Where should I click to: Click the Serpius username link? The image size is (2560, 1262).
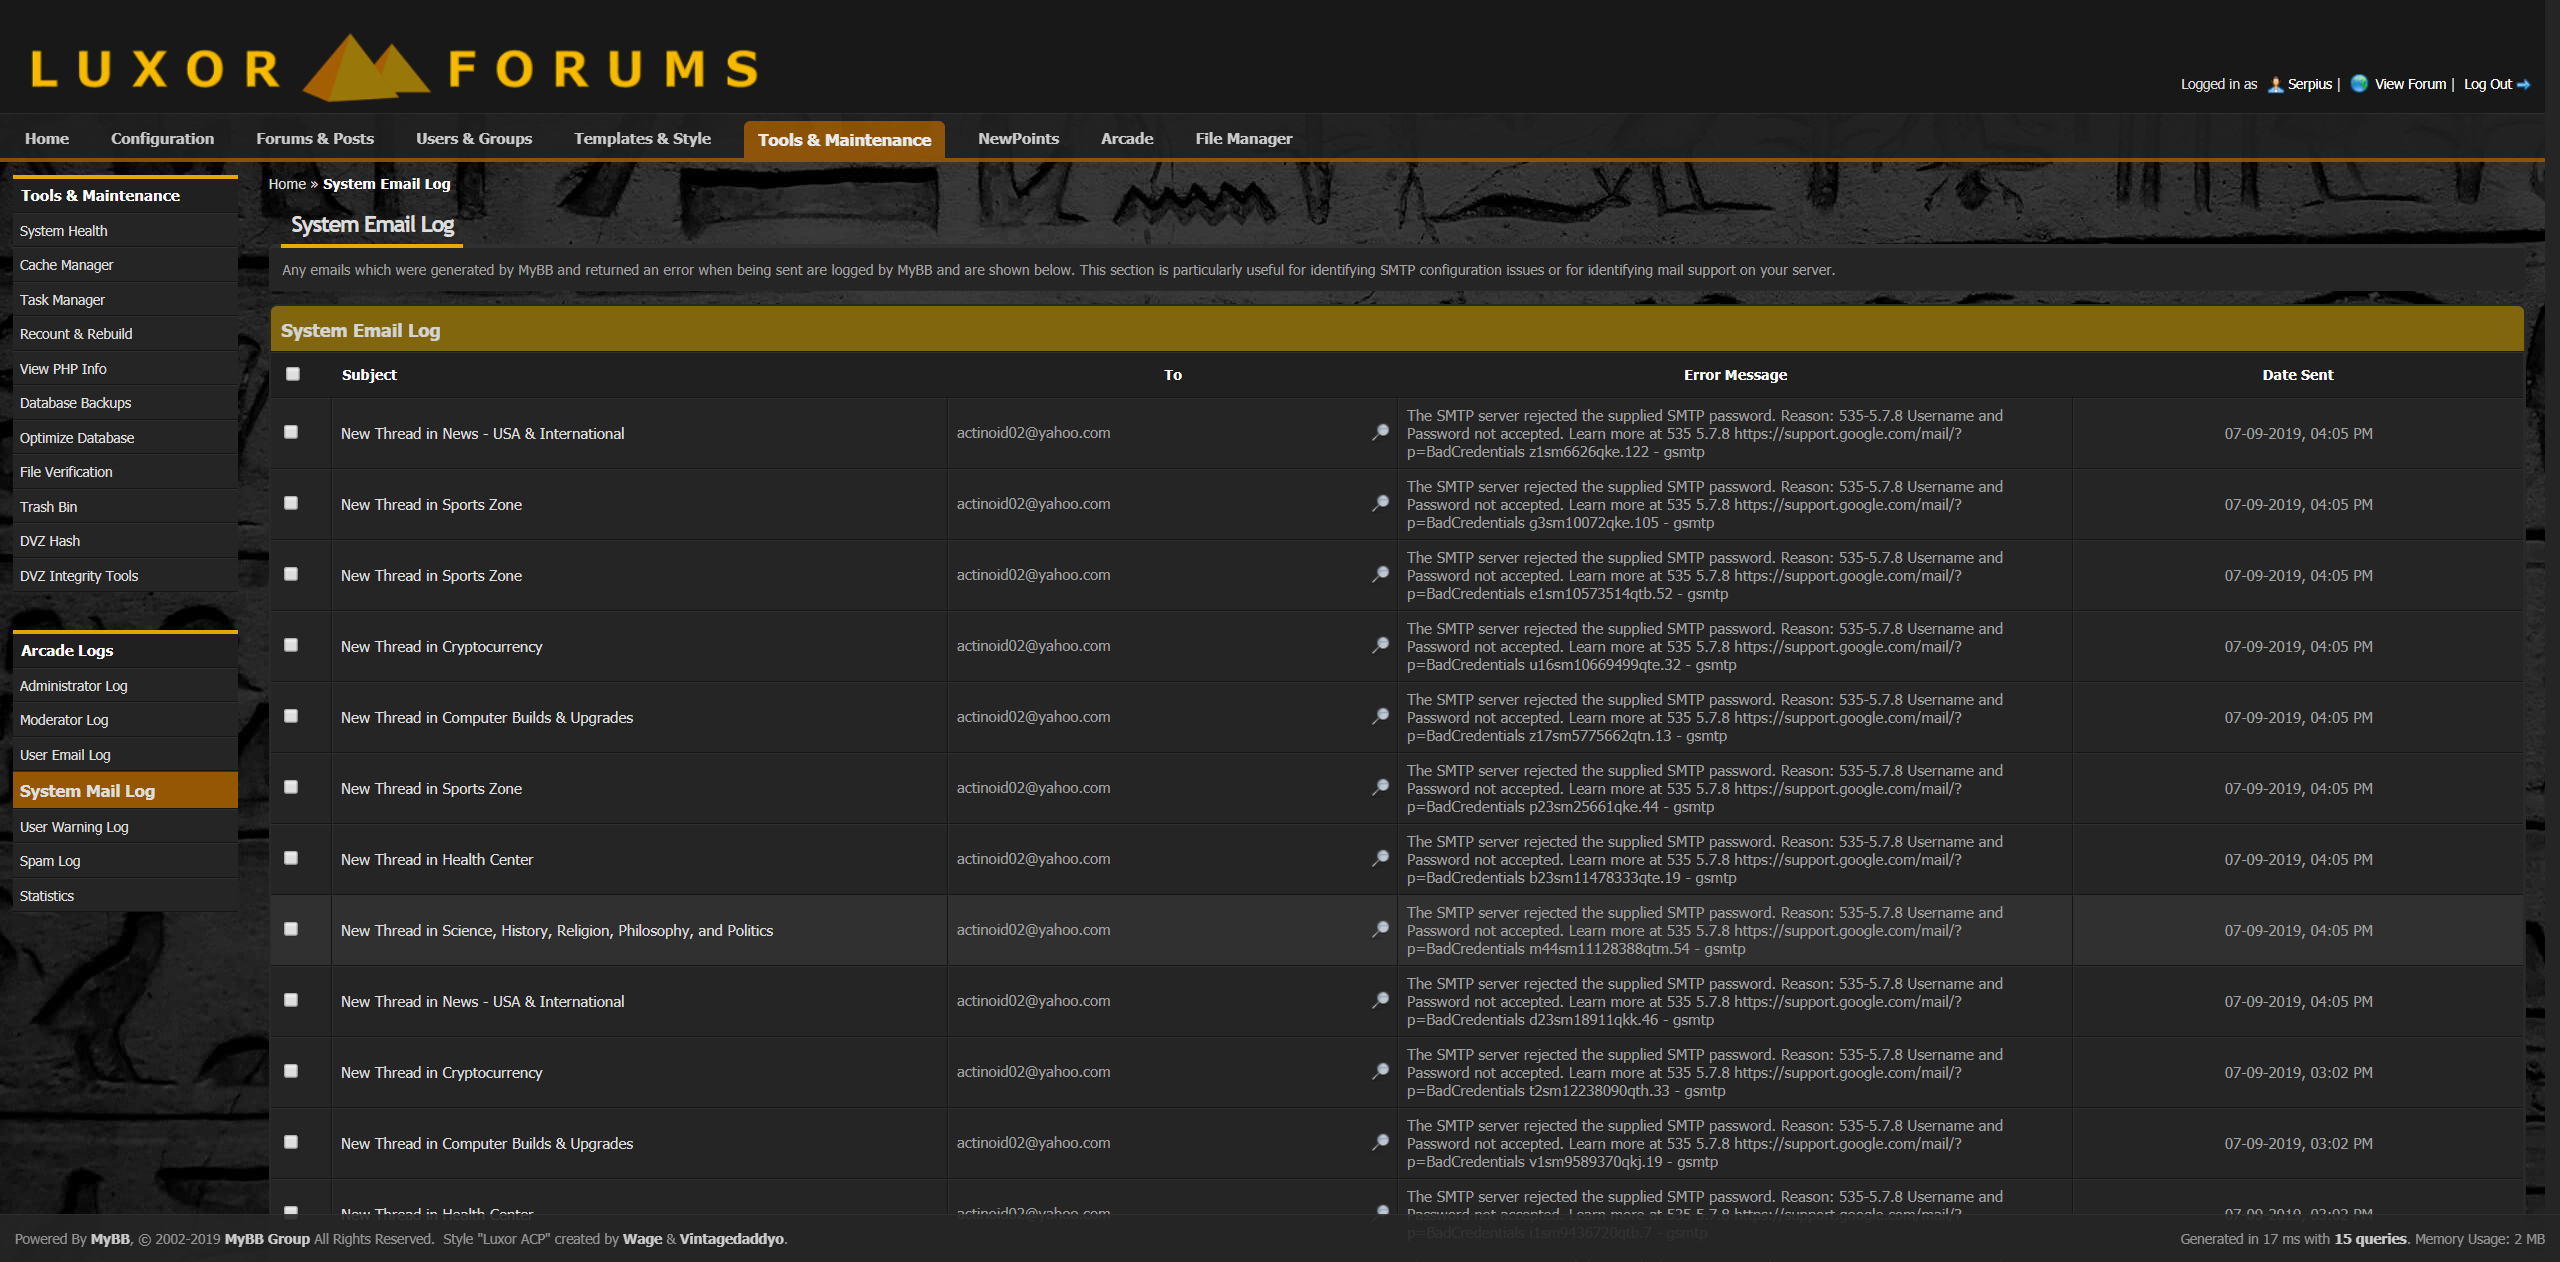click(x=2309, y=84)
